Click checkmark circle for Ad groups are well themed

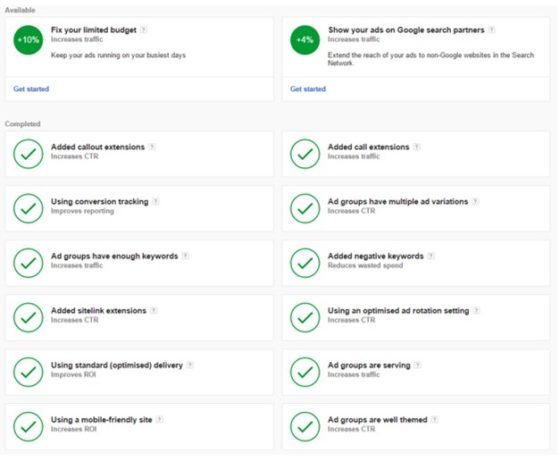pos(305,427)
